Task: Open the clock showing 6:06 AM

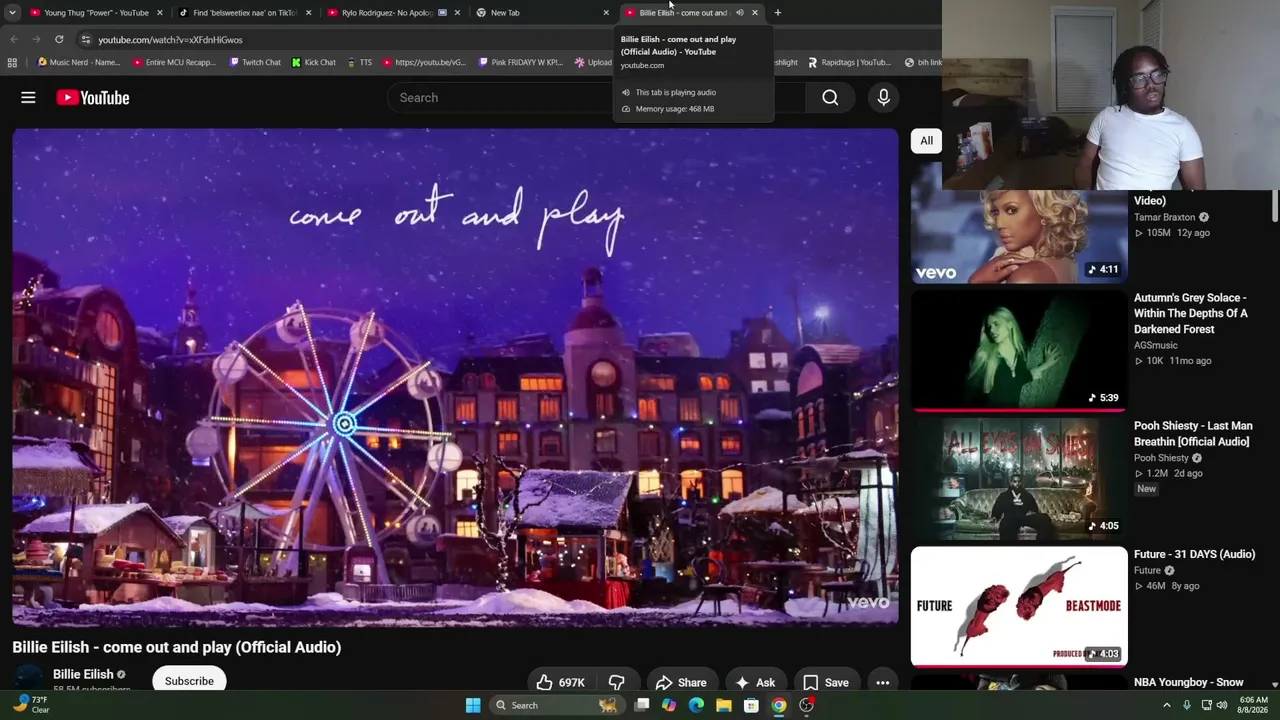Action: click(1254, 705)
